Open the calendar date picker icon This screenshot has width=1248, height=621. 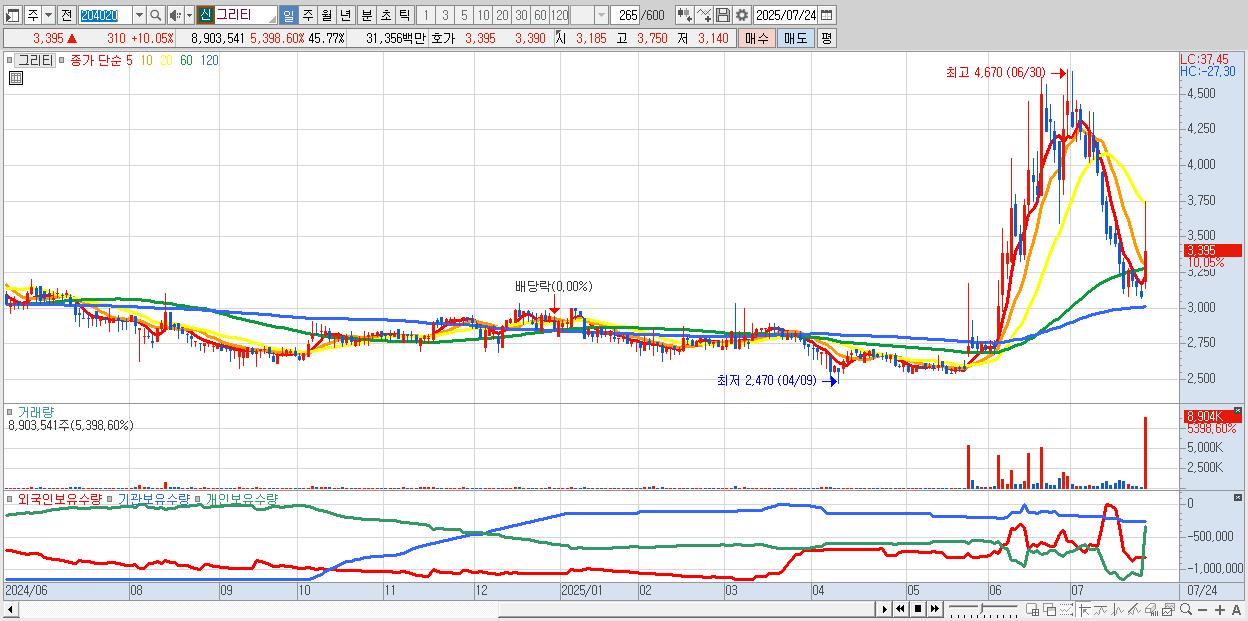827,15
